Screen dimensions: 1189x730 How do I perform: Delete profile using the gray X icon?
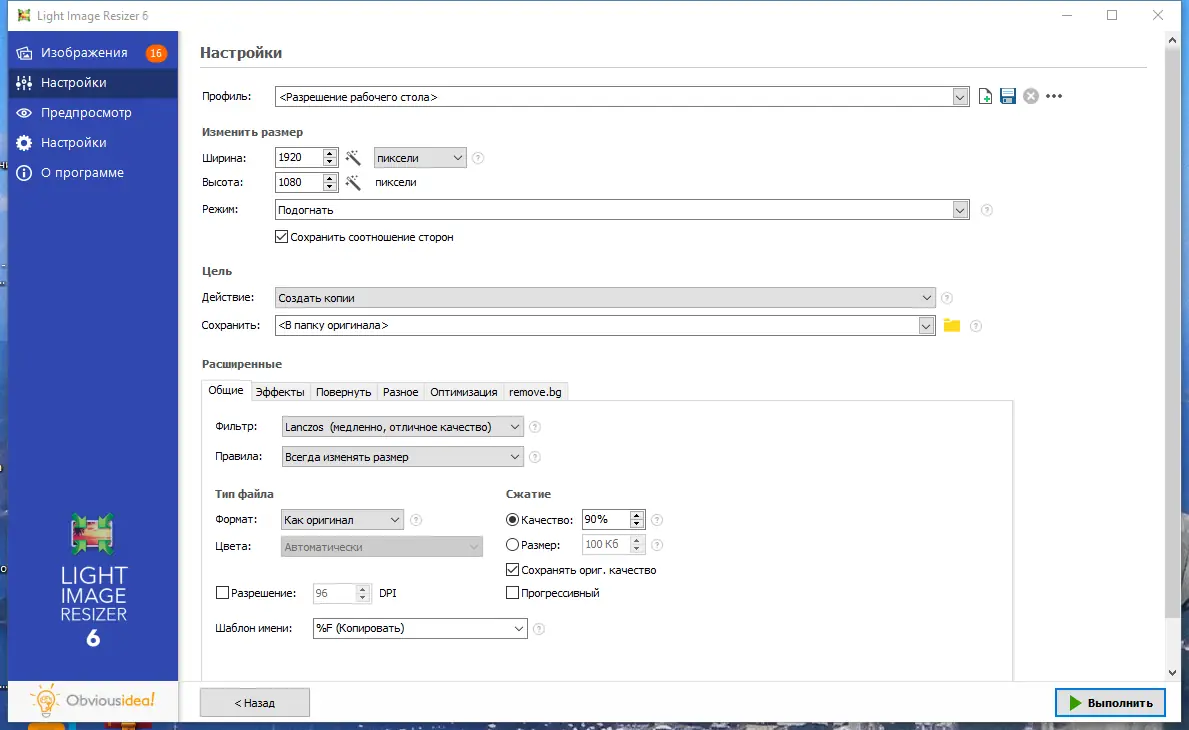click(1031, 96)
